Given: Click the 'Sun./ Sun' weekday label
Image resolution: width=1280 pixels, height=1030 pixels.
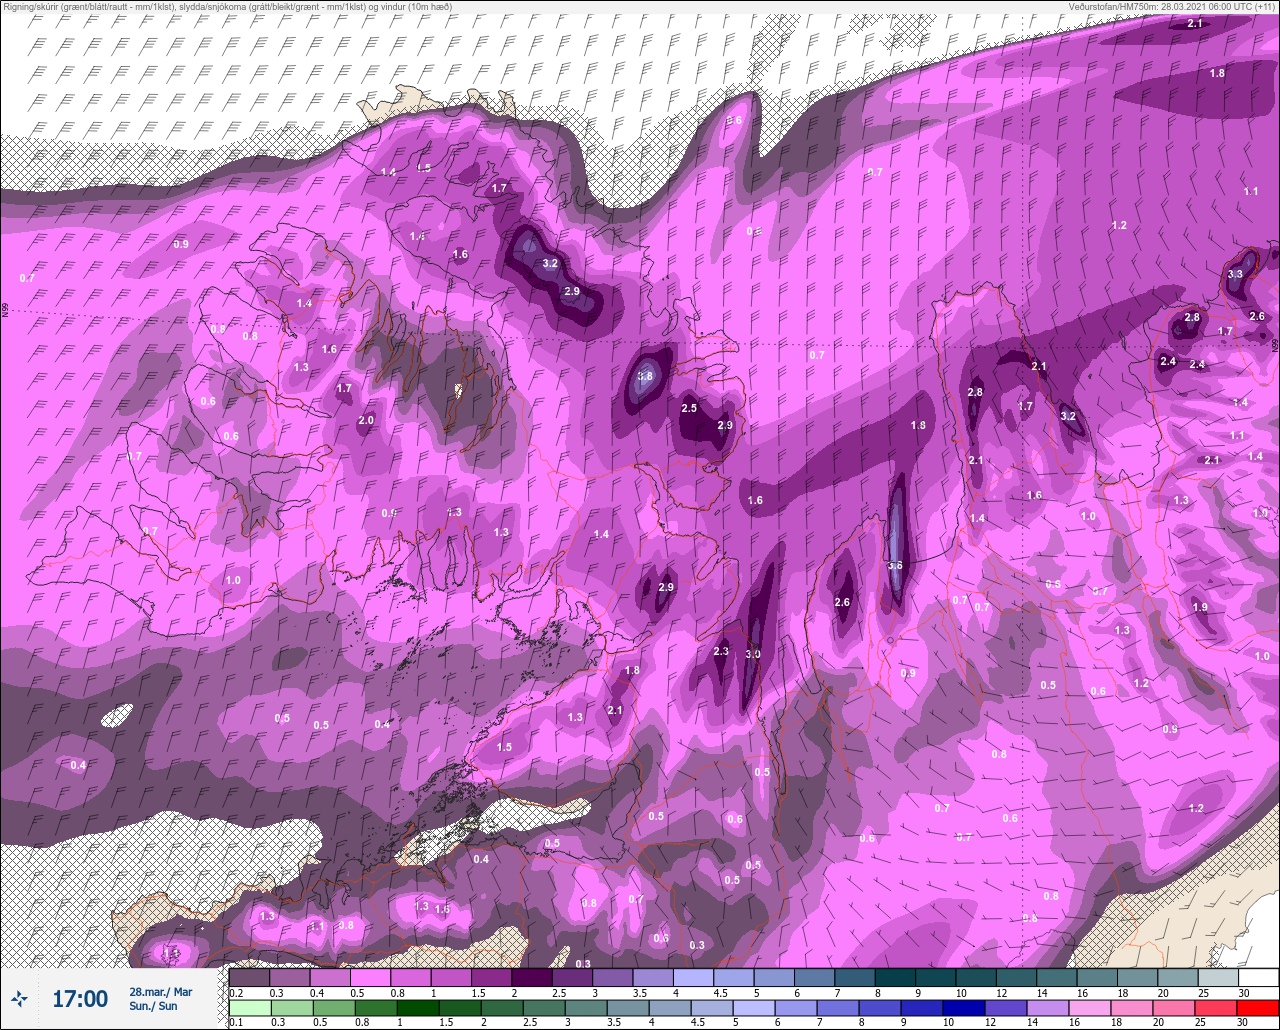Looking at the screenshot, I should pos(153,1006).
